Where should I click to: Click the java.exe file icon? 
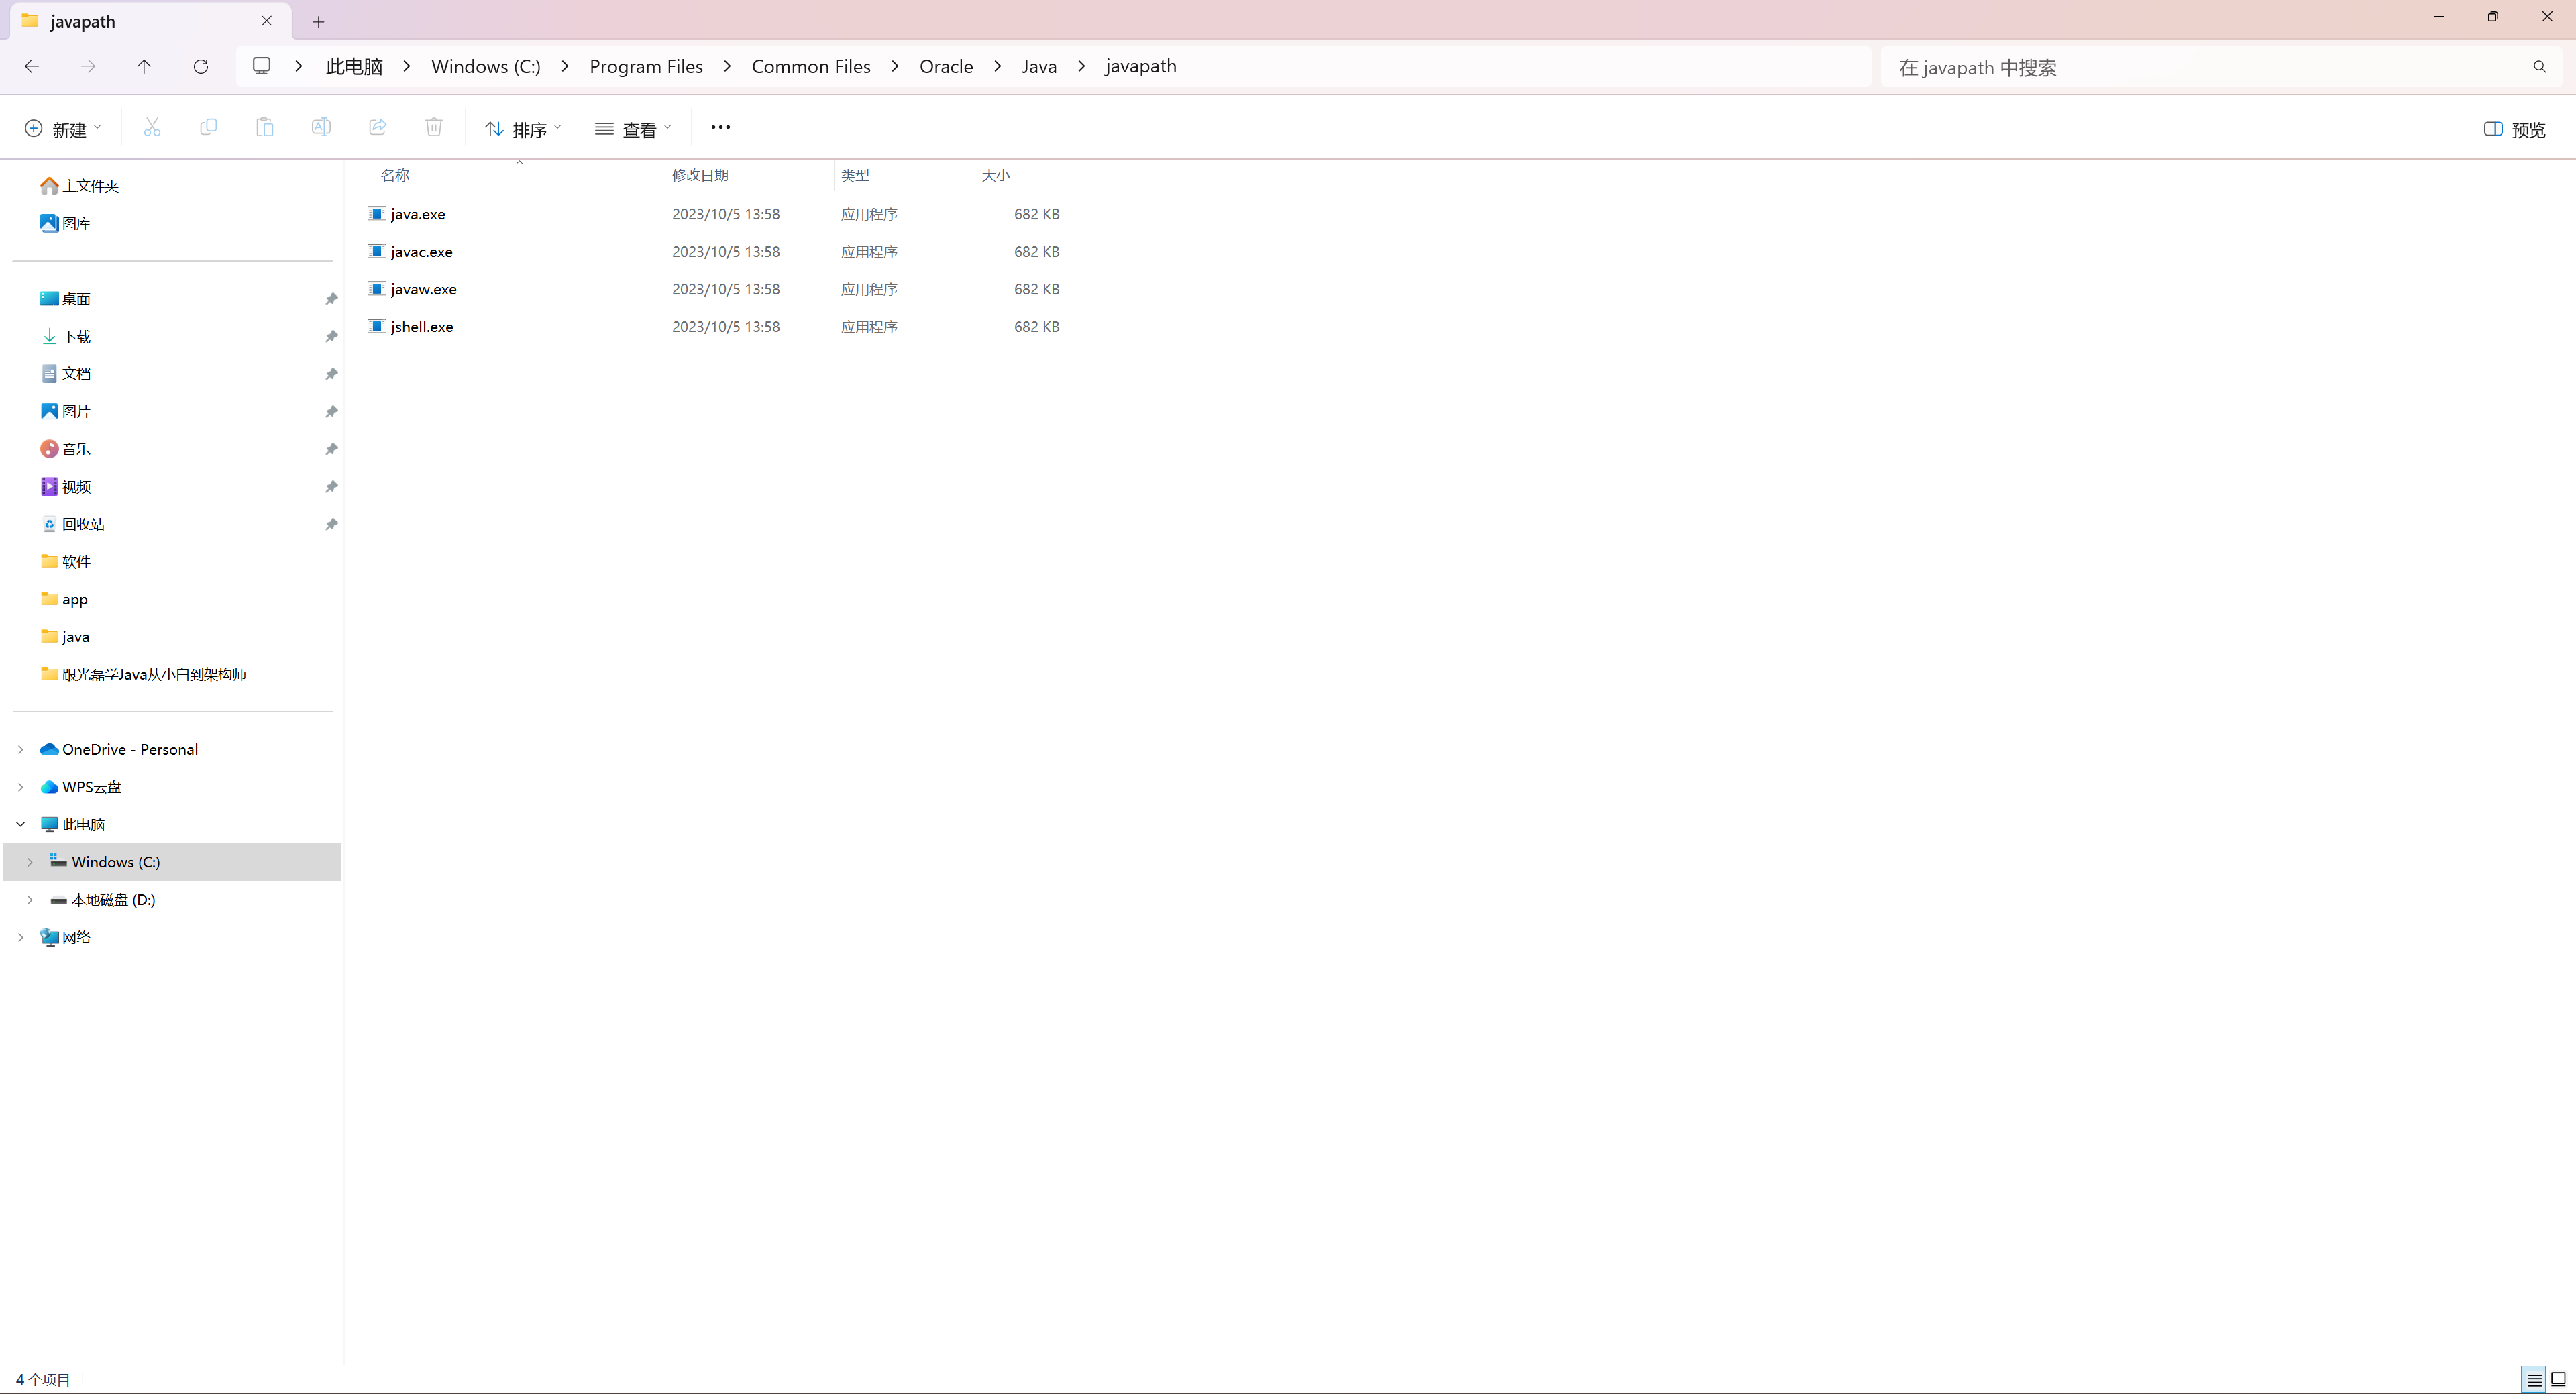(377, 214)
